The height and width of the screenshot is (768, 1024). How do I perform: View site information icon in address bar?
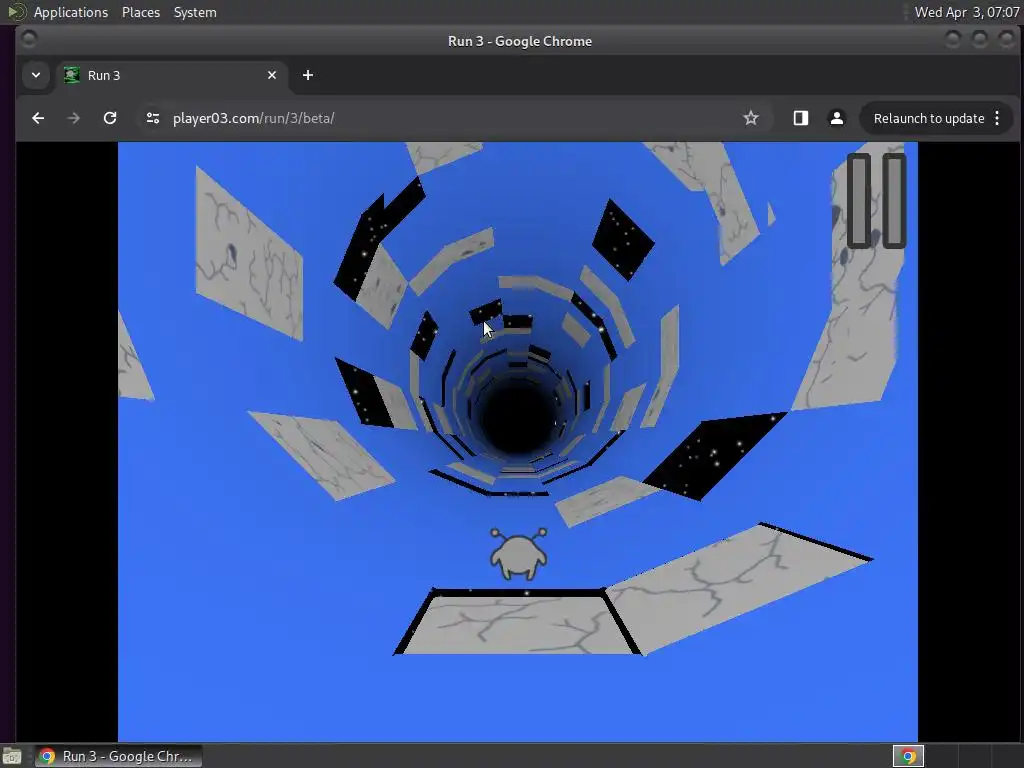coord(153,118)
